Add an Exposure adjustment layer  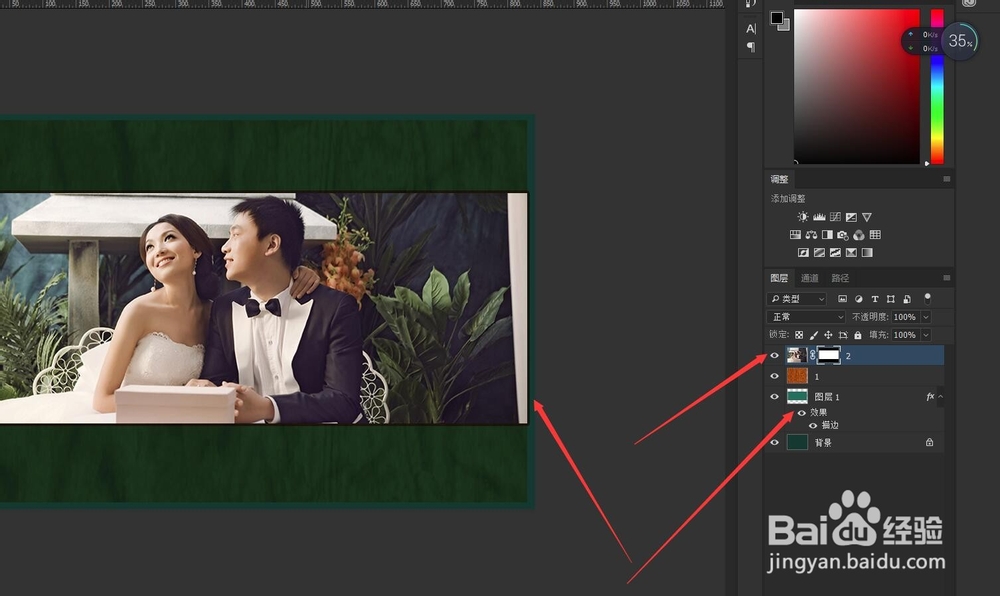[851, 217]
